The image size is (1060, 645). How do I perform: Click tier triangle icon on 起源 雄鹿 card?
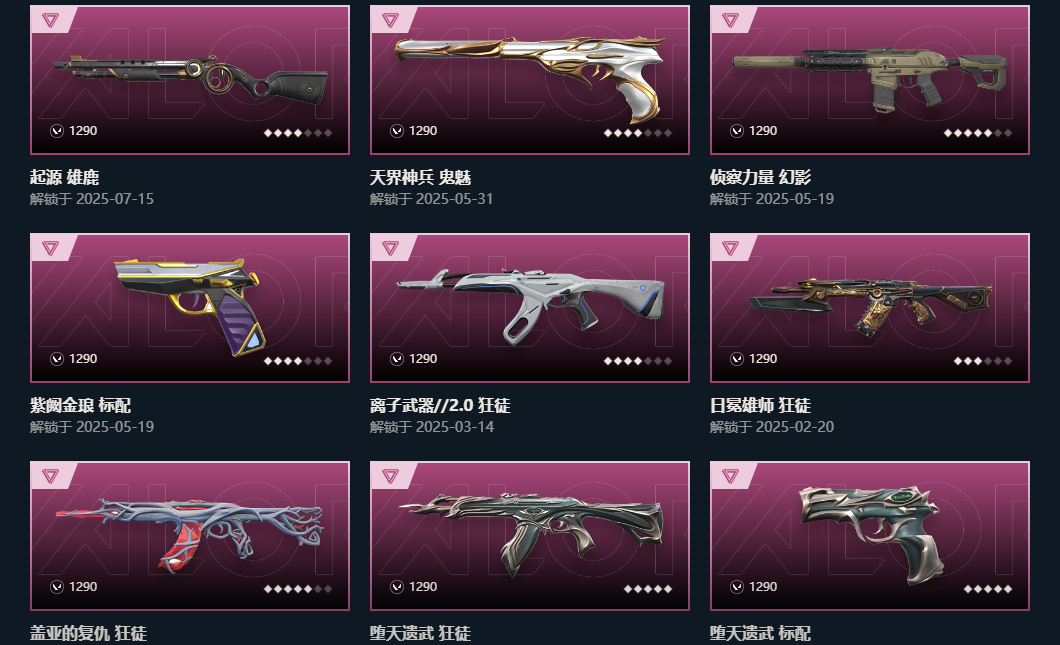point(50,20)
